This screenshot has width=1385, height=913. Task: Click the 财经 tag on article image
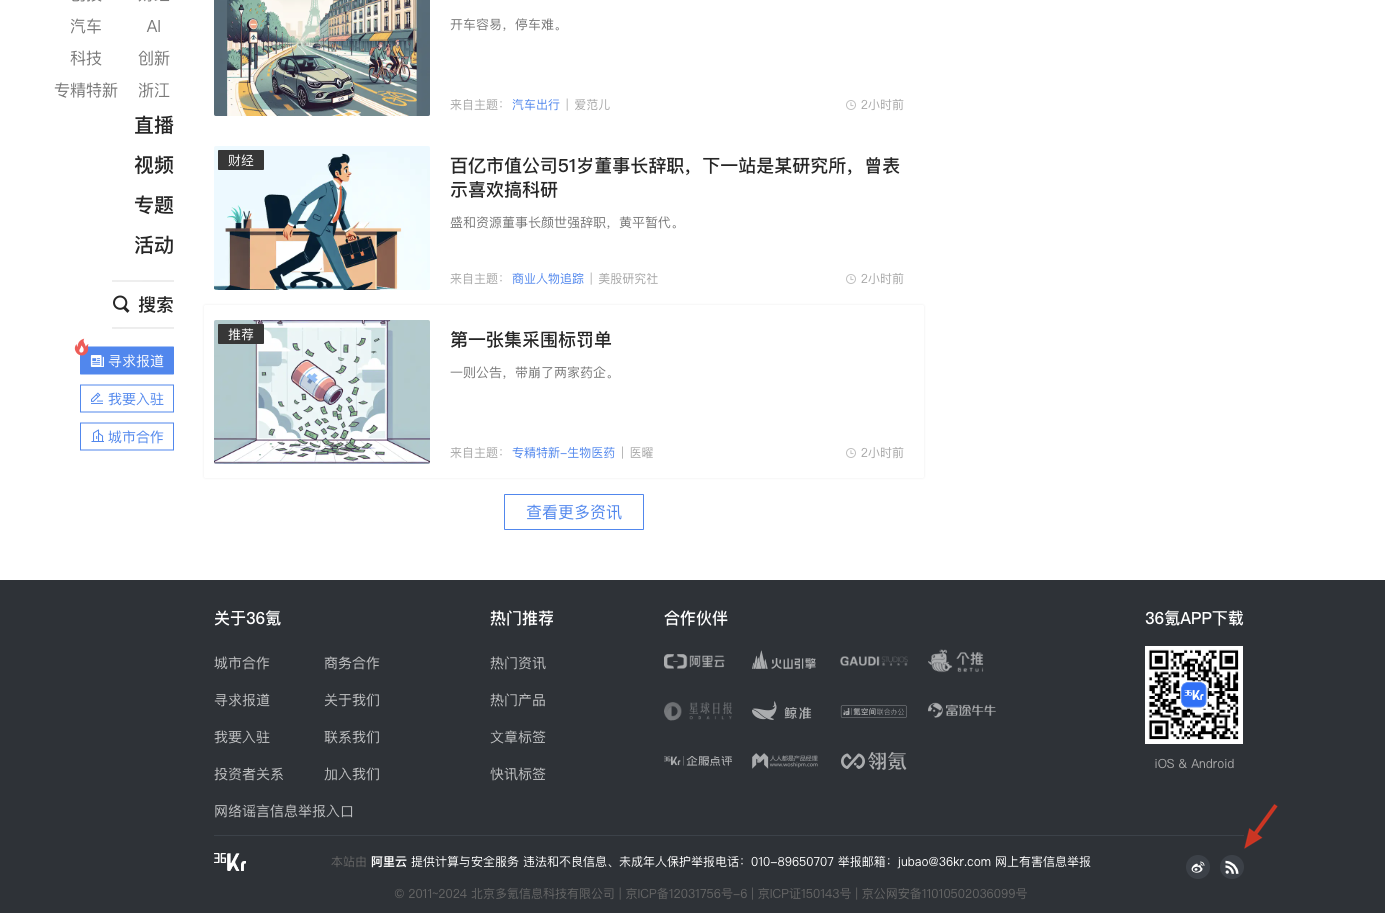click(241, 160)
